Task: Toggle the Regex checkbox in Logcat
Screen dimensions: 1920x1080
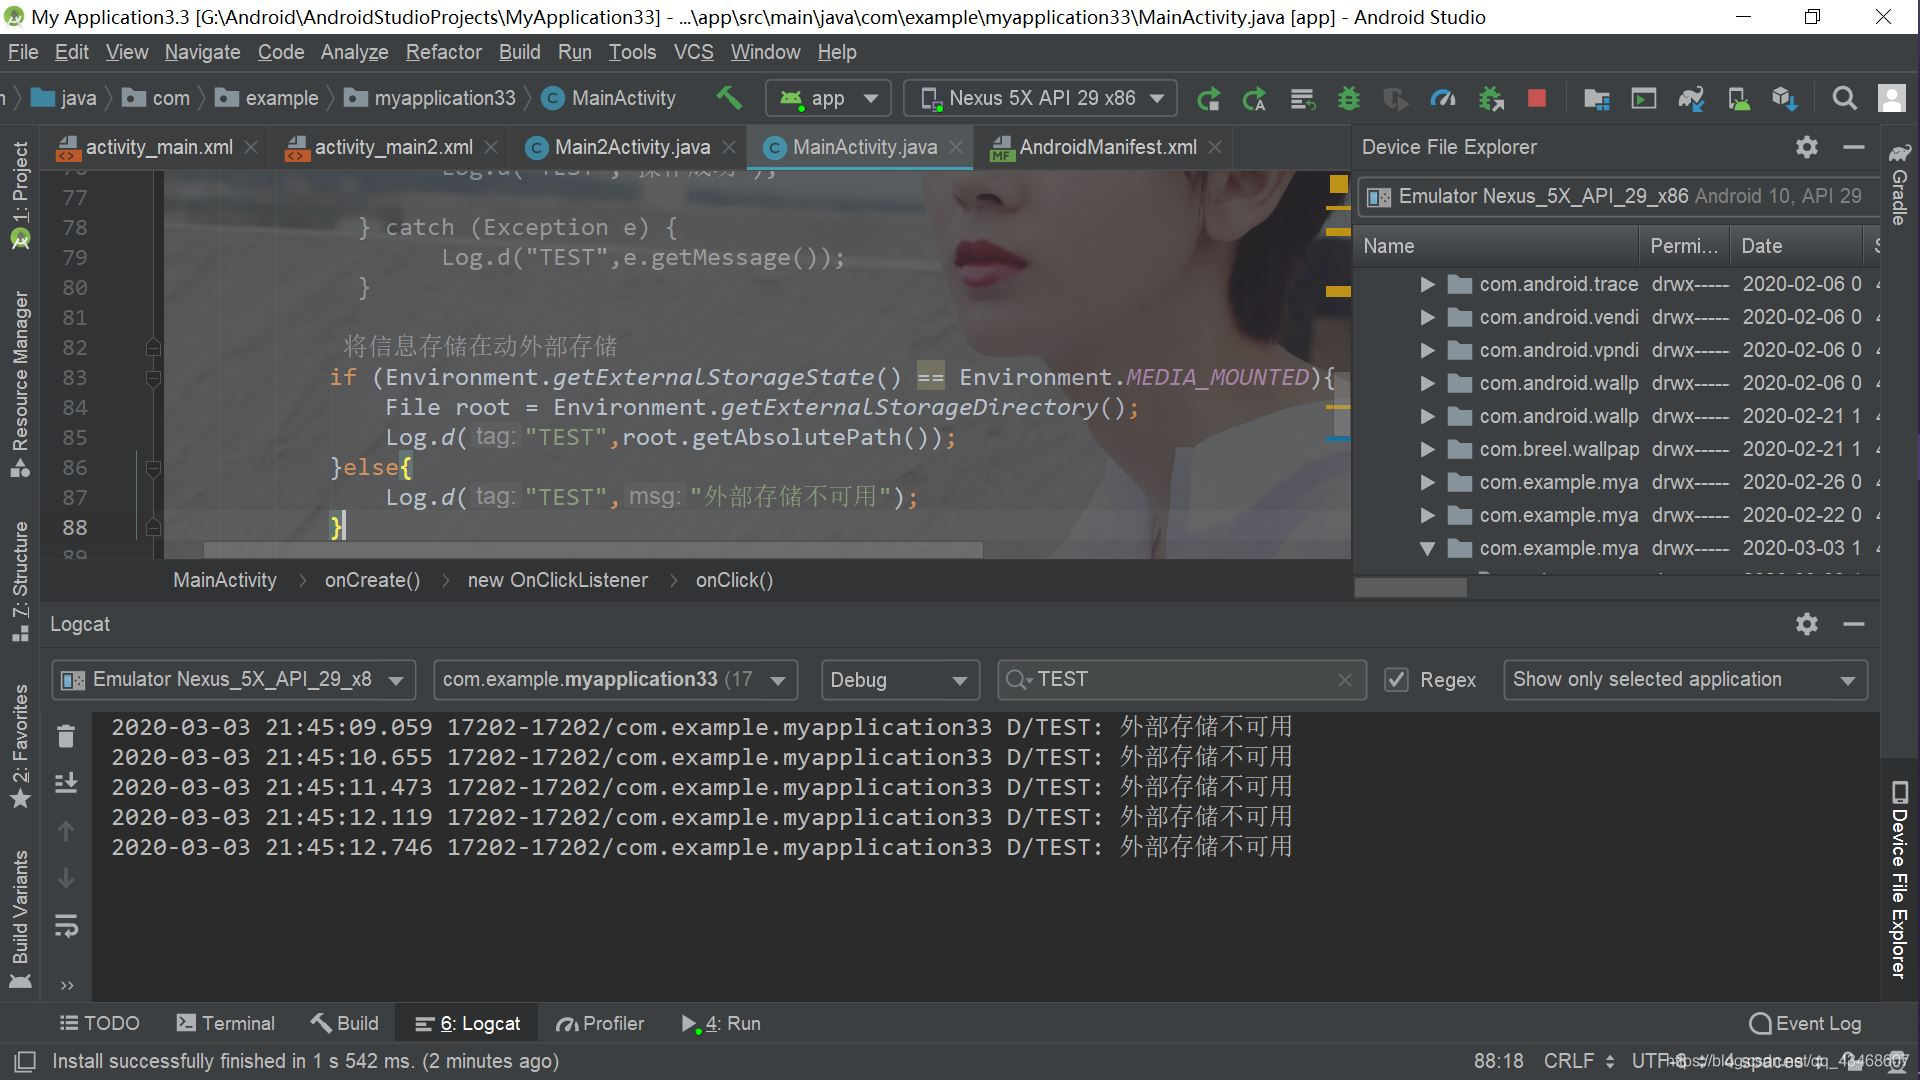Action: point(1396,680)
